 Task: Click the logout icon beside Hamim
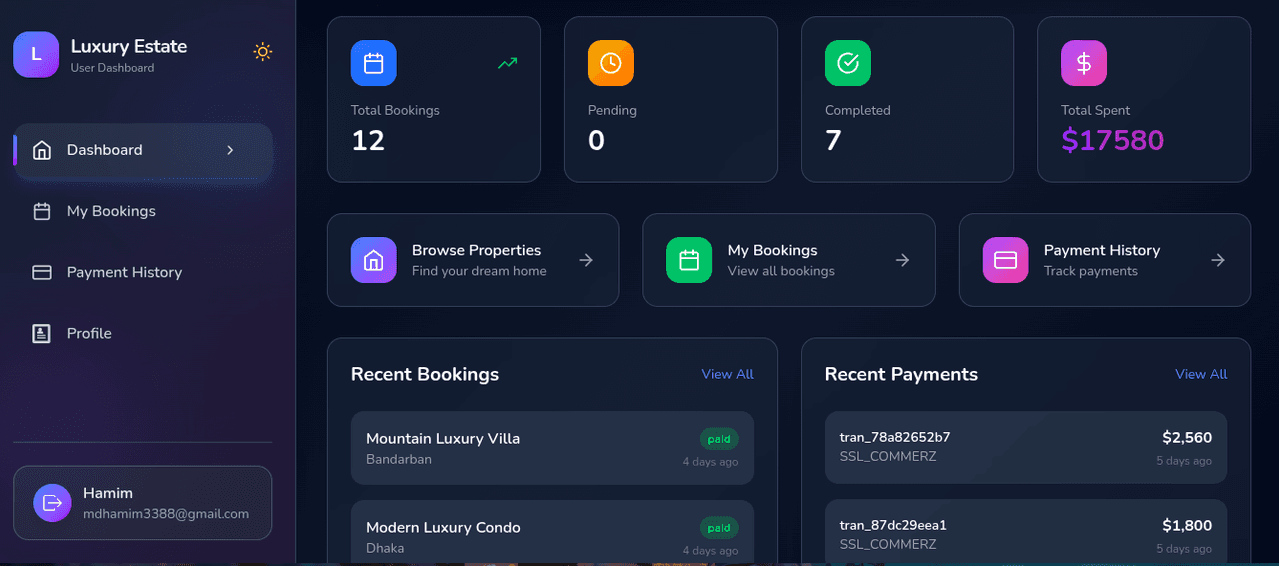pyautogui.click(x=52, y=503)
